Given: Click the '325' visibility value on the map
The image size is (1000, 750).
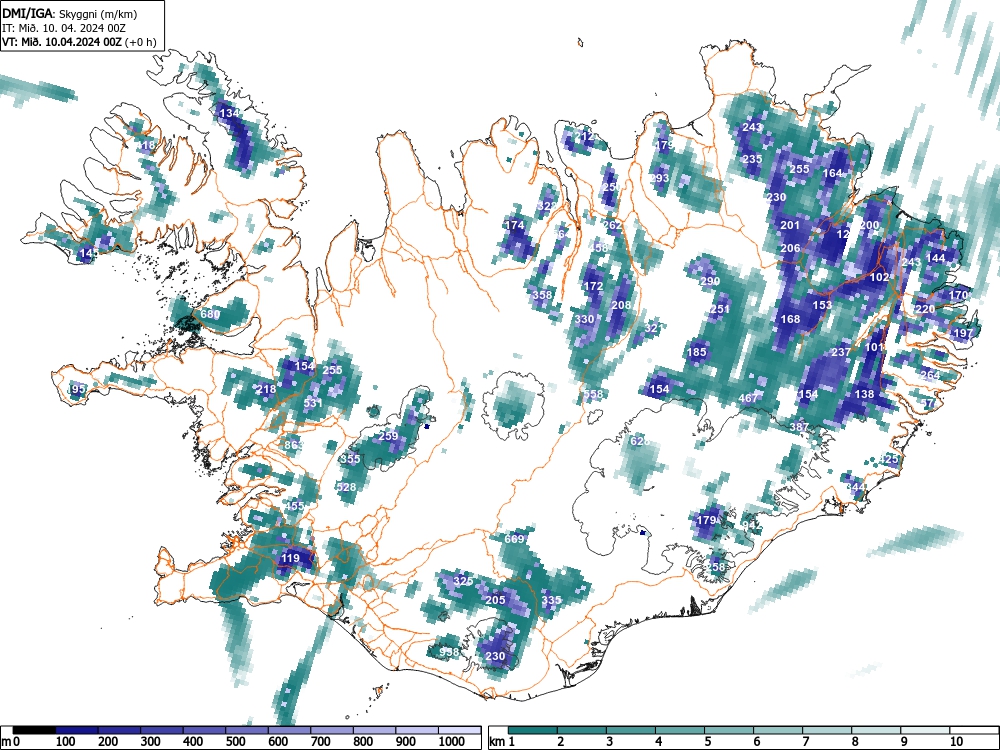Looking at the screenshot, I should 464,581.
